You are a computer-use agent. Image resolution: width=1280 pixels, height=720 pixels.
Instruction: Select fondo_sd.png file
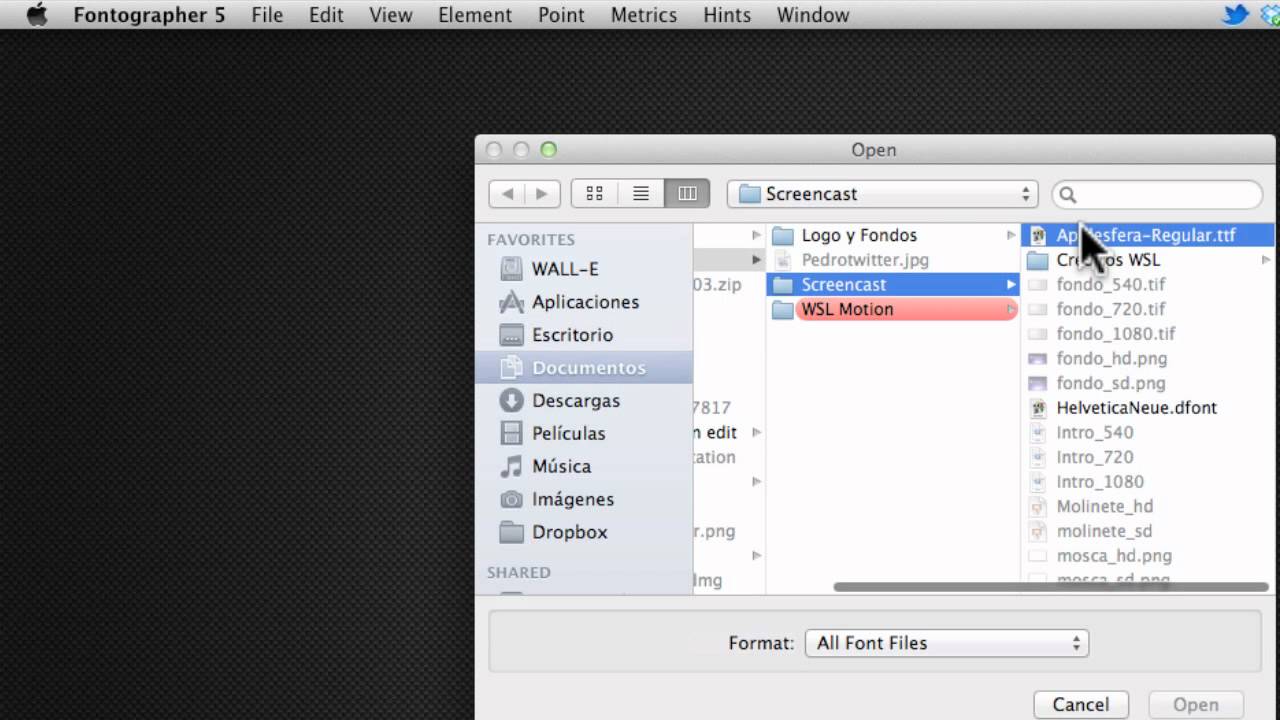1146,382
